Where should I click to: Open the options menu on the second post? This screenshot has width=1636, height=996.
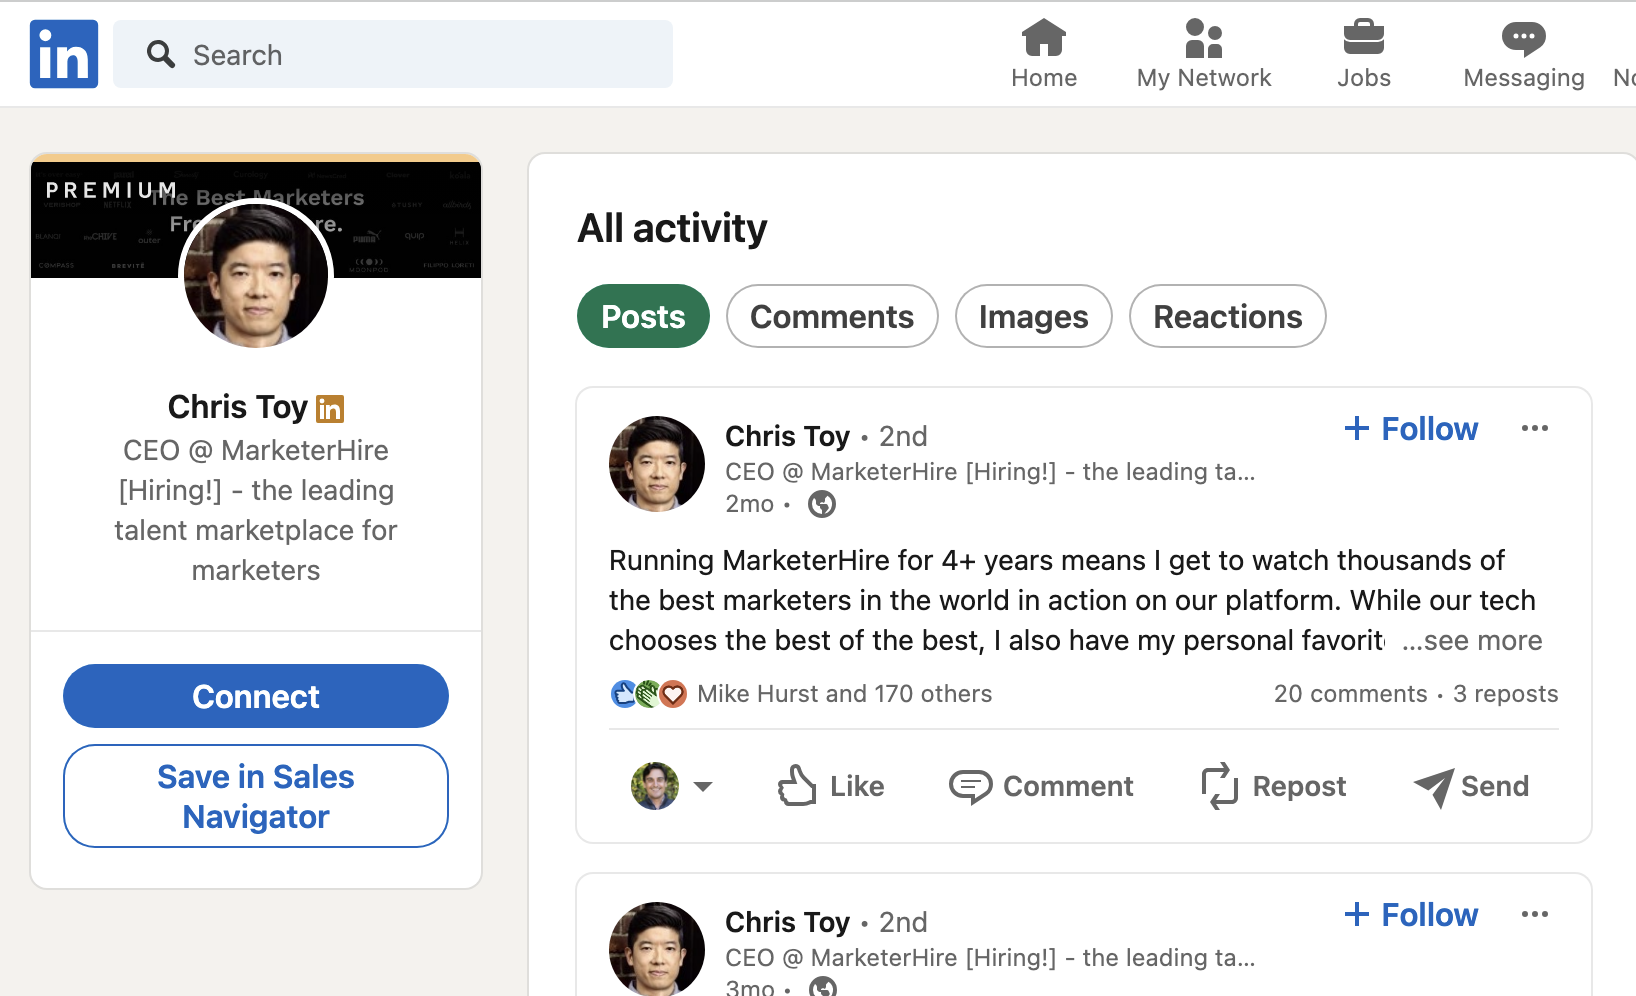click(x=1535, y=914)
